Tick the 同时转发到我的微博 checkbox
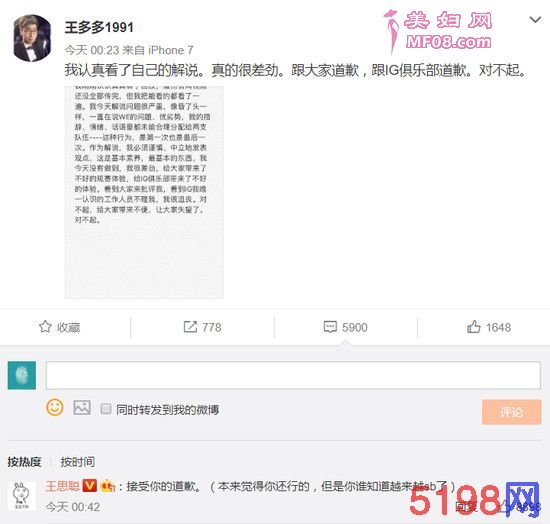Viewport: 550px width, 524px height. coord(106,409)
